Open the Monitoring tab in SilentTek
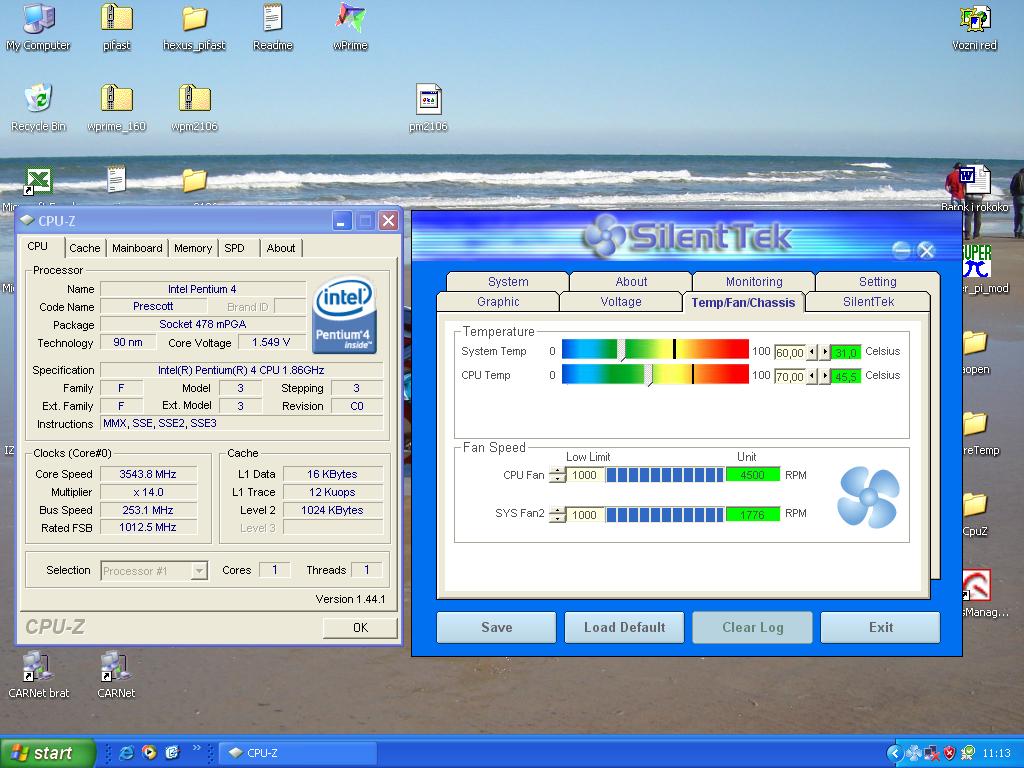The height and width of the screenshot is (768, 1024). tap(754, 281)
